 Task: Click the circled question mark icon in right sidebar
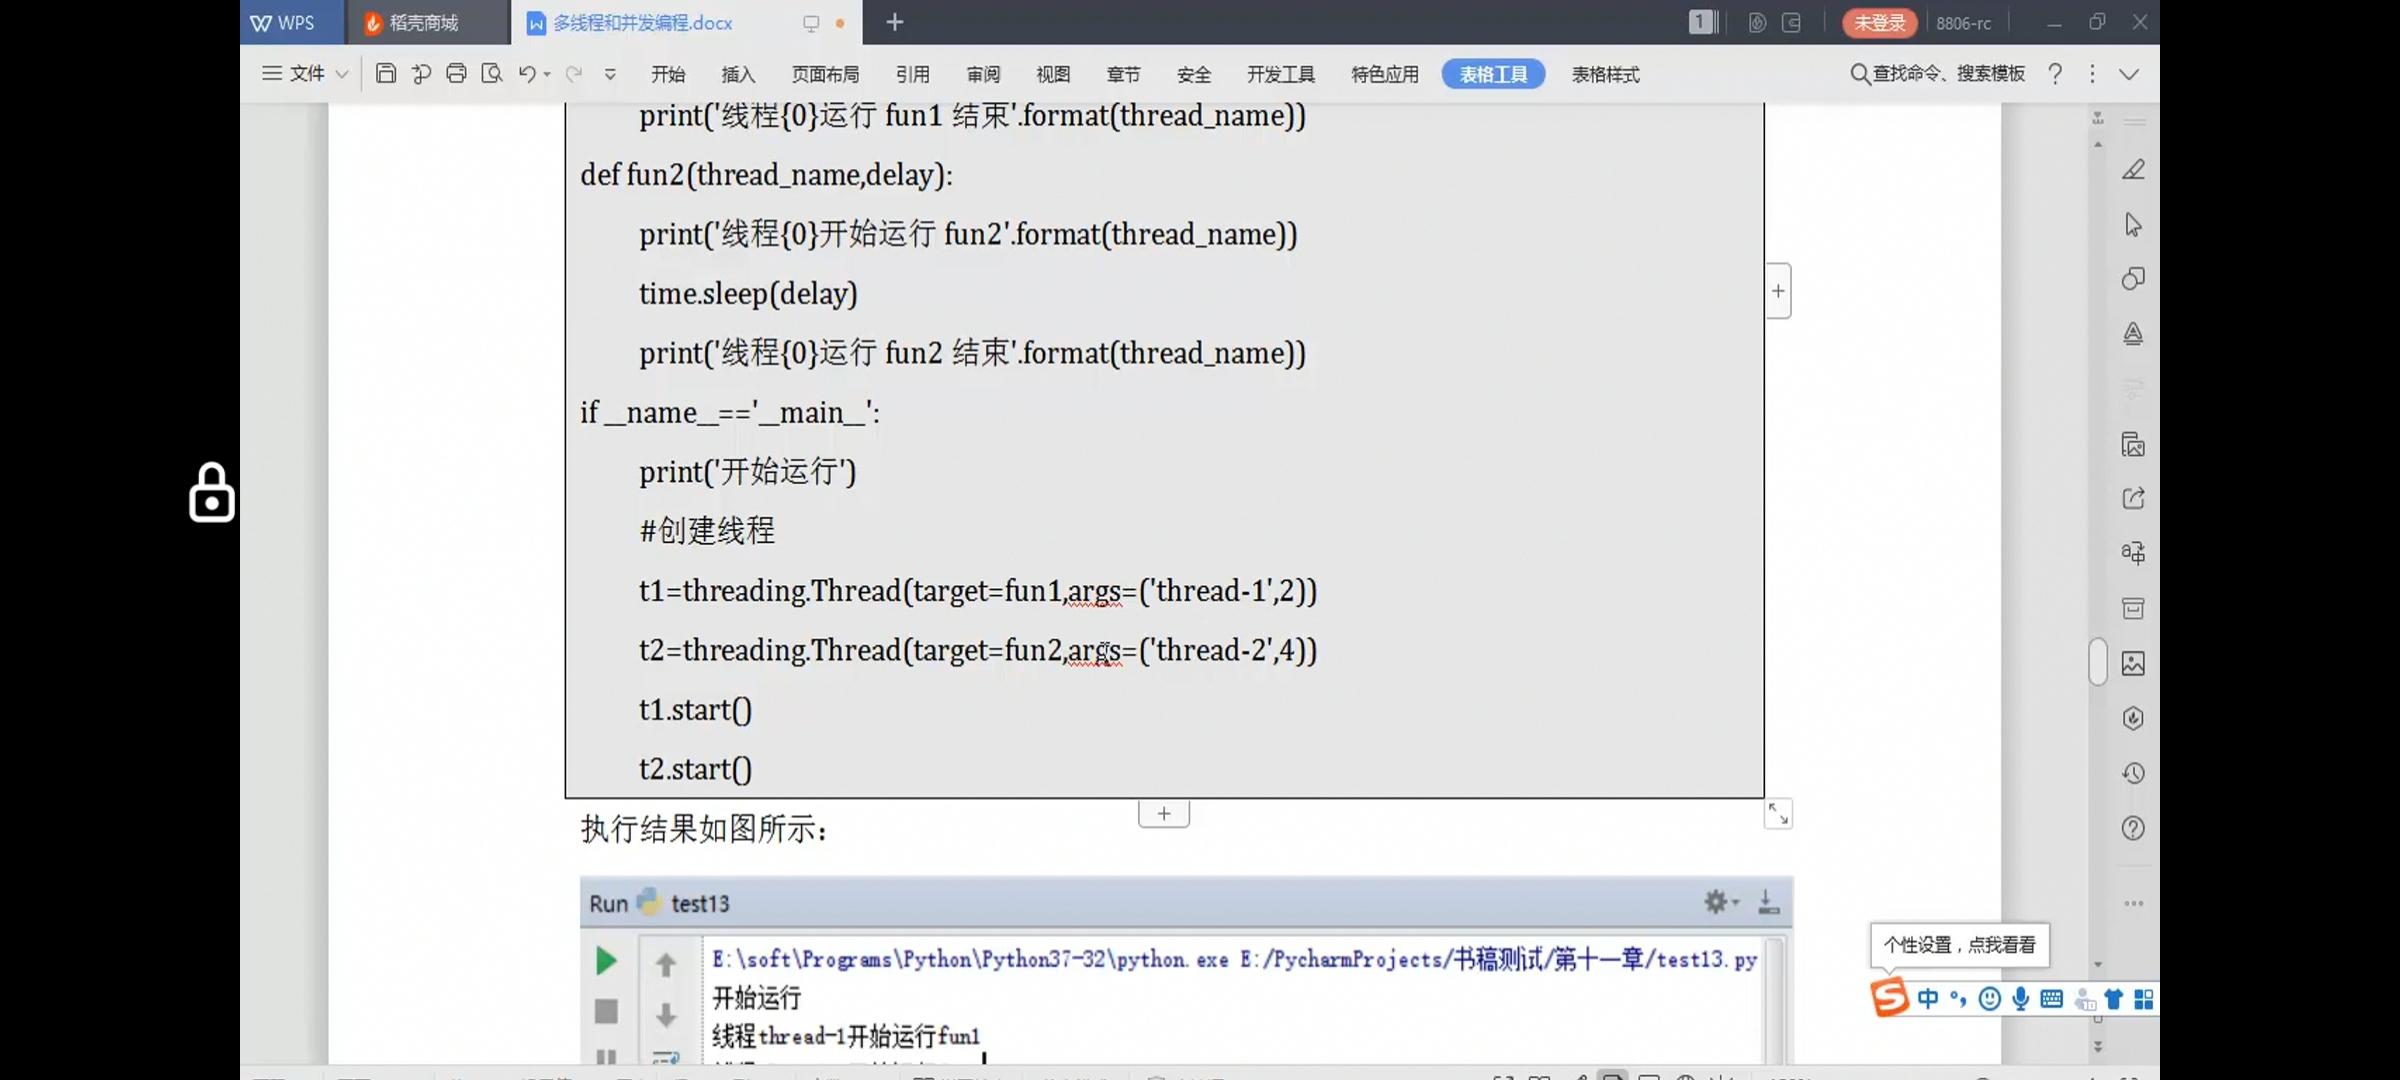click(x=2133, y=828)
